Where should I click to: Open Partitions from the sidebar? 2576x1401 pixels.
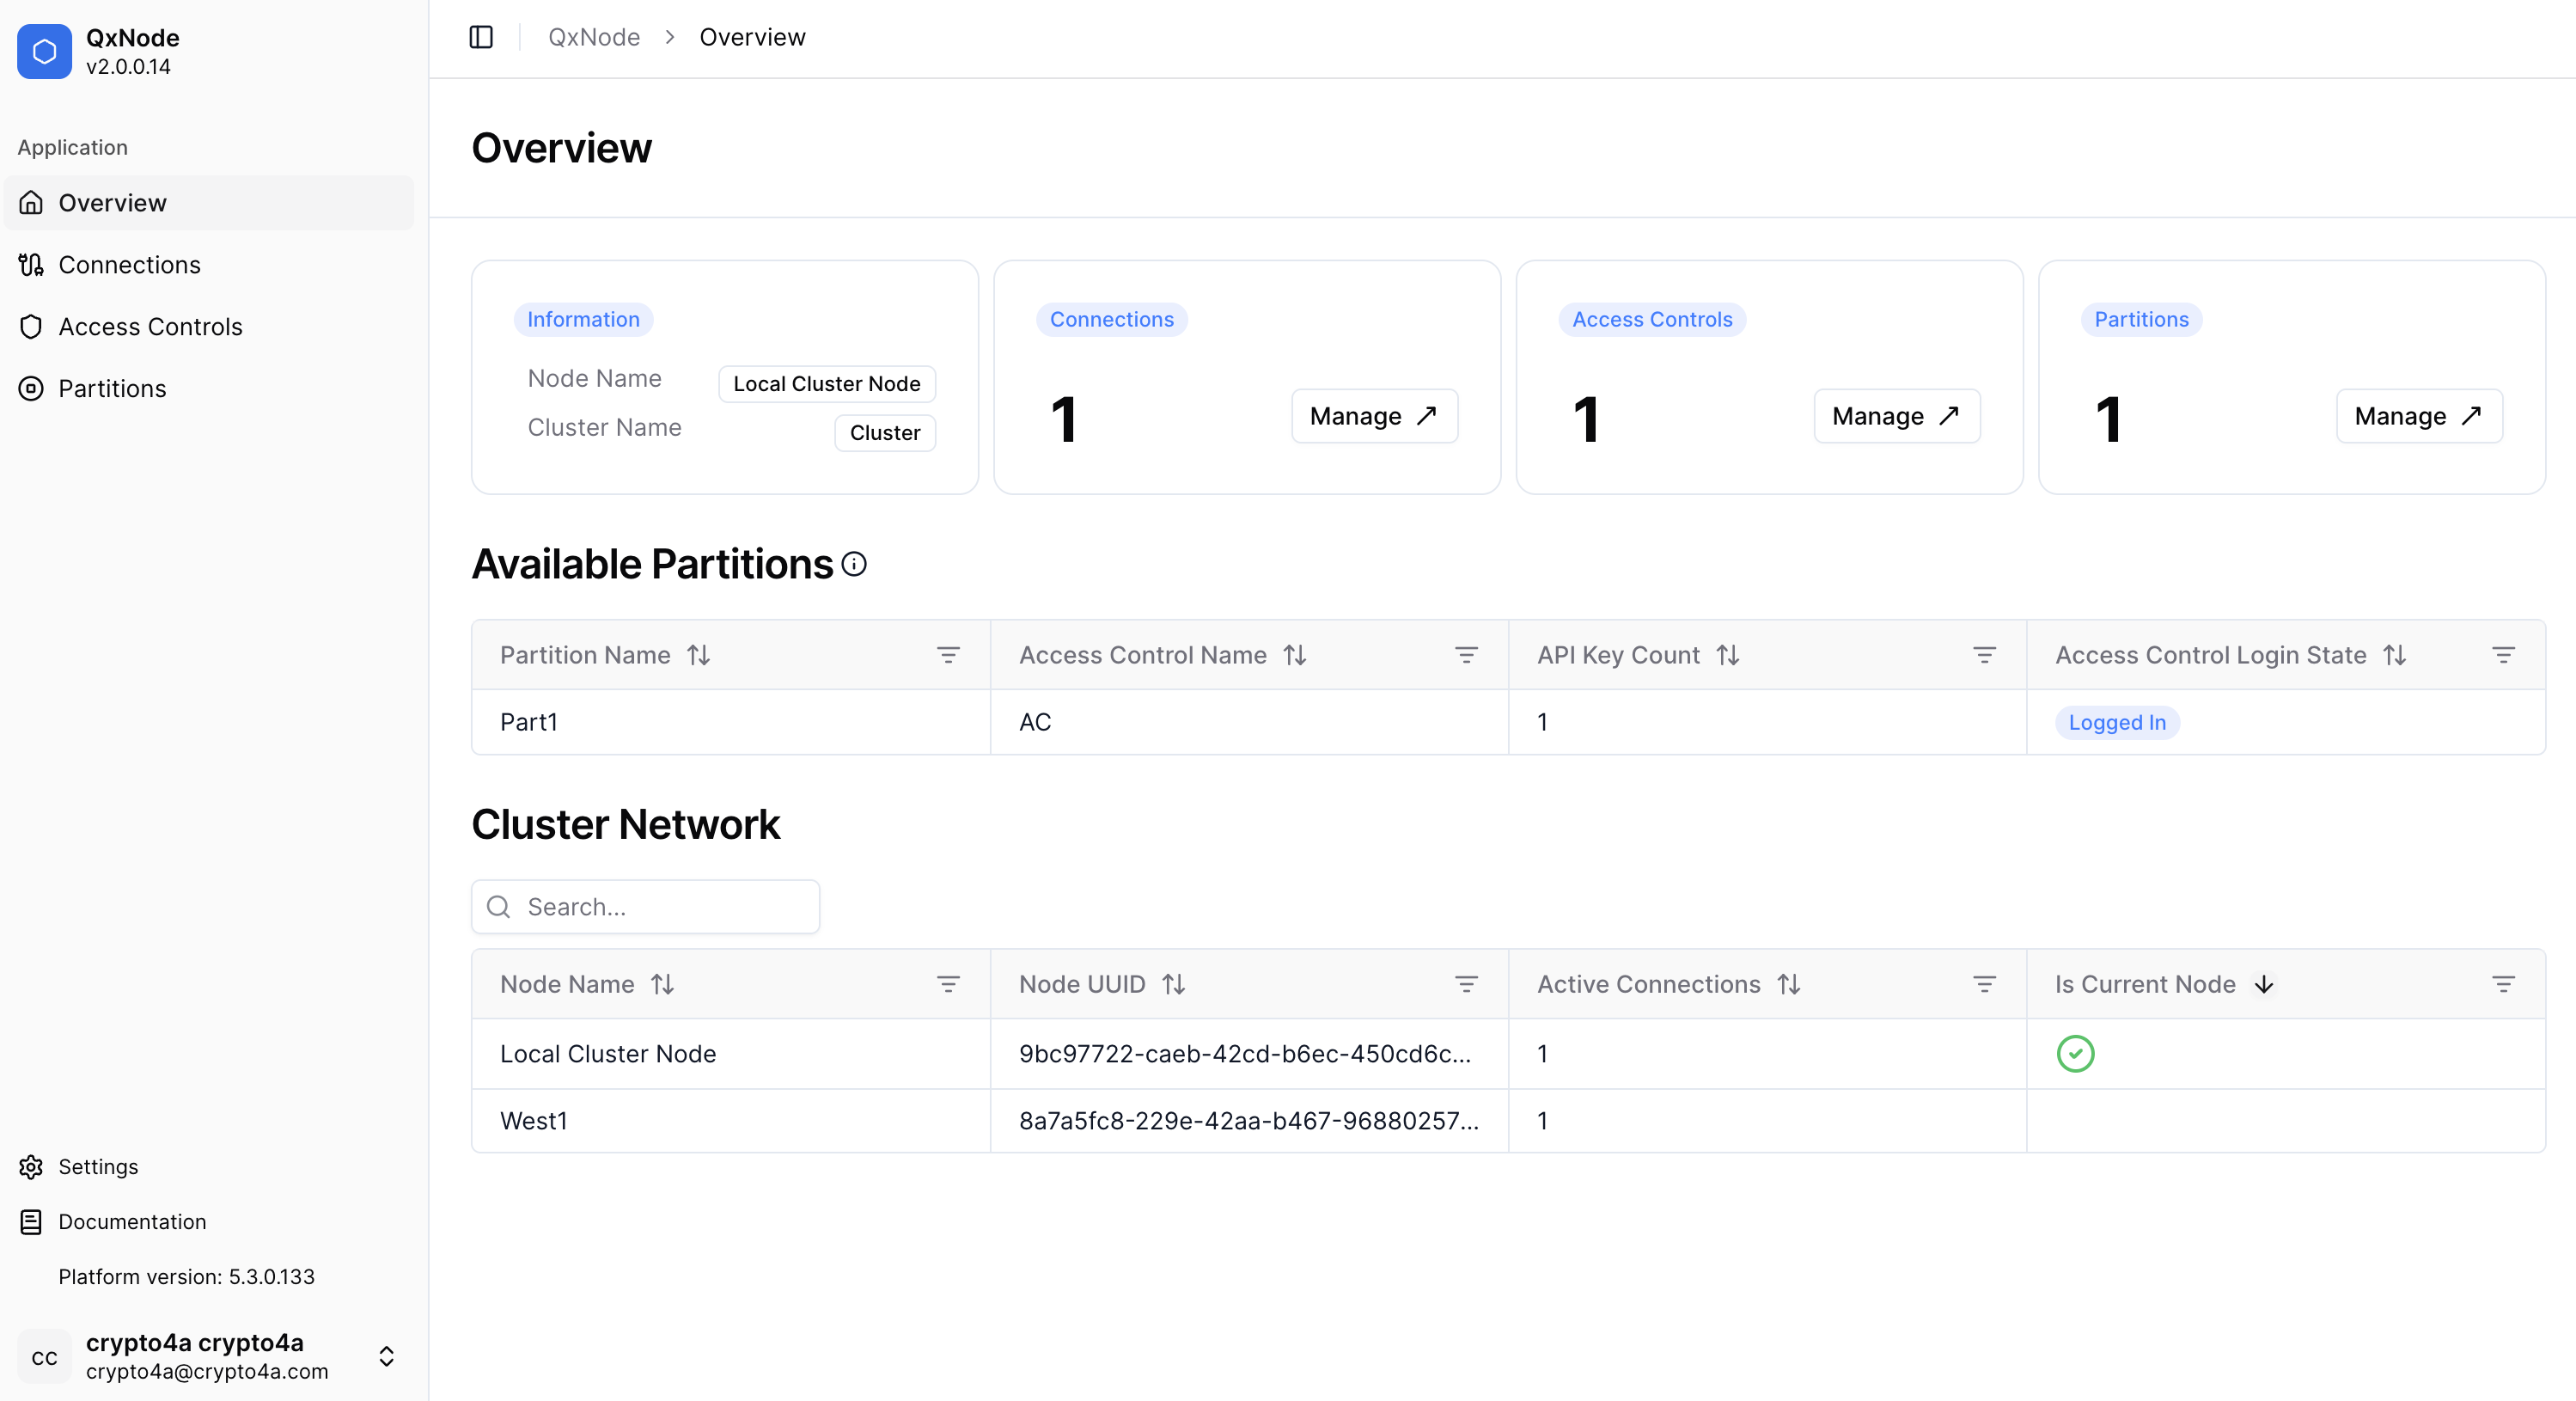coord(111,388)
